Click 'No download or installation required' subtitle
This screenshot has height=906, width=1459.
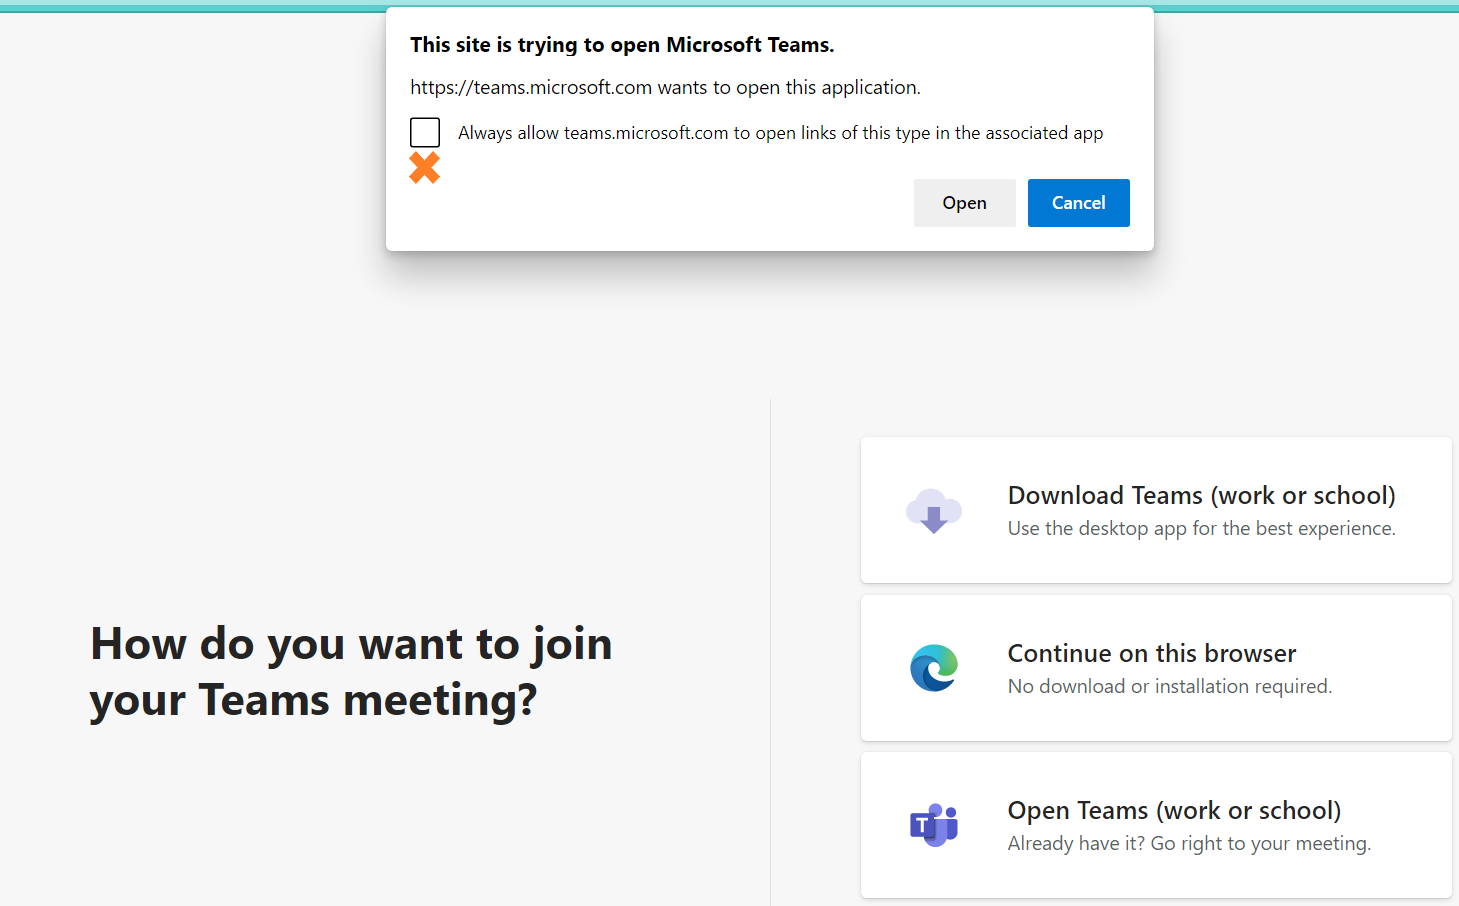(1169, 686)
